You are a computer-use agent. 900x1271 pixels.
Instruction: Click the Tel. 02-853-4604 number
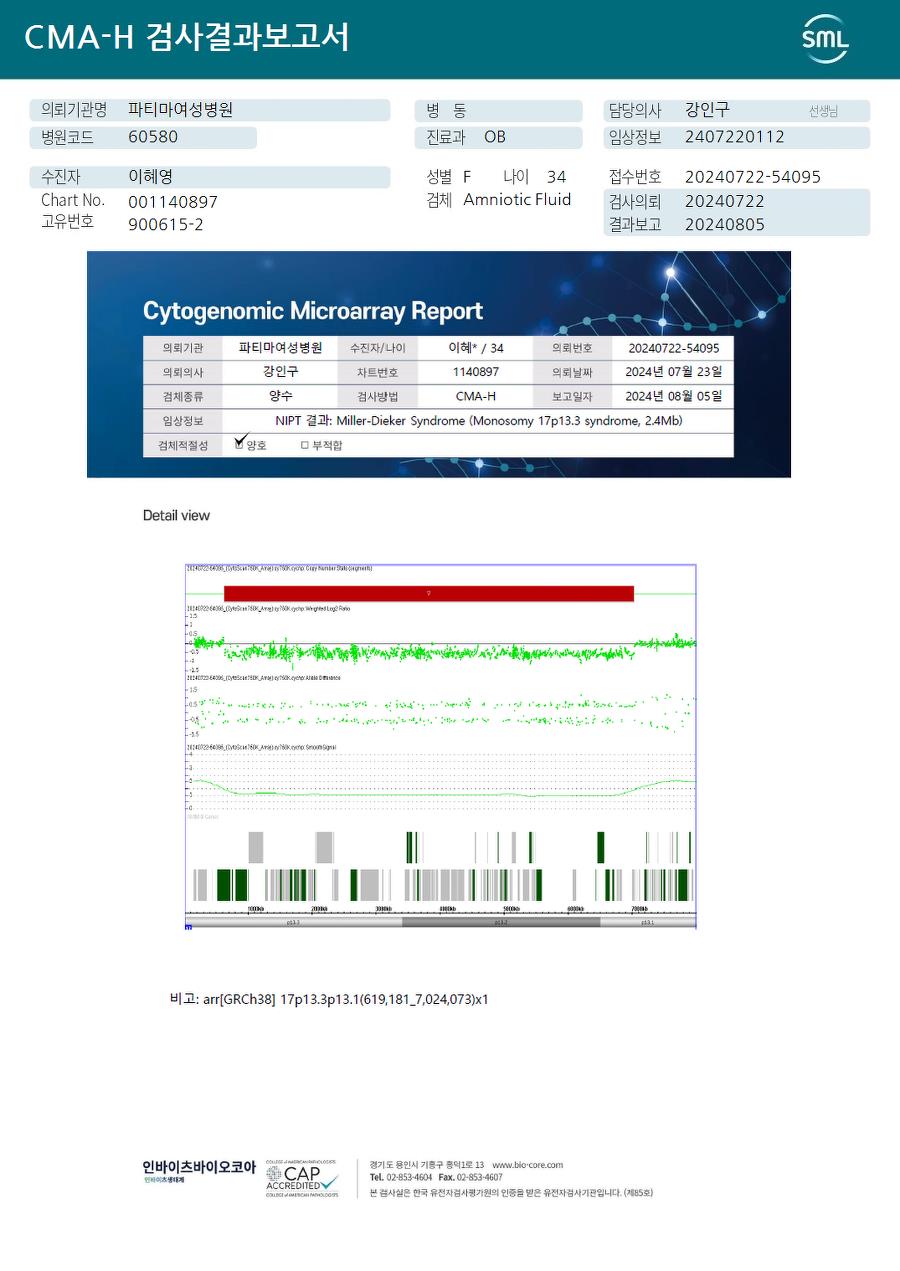(x=402, y=1178)
